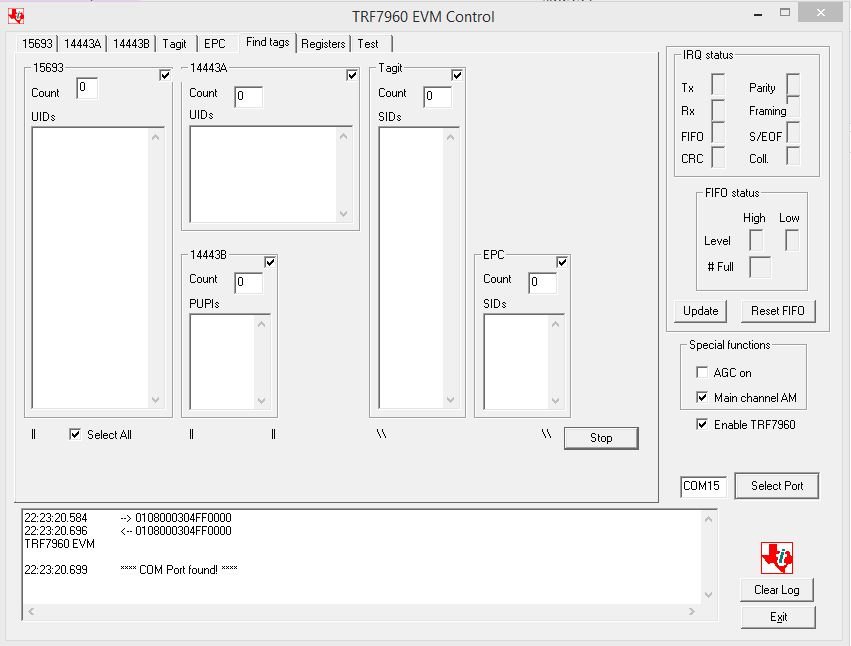Click the Texas Instruments info logo above Clear Log

pos(777,558)
